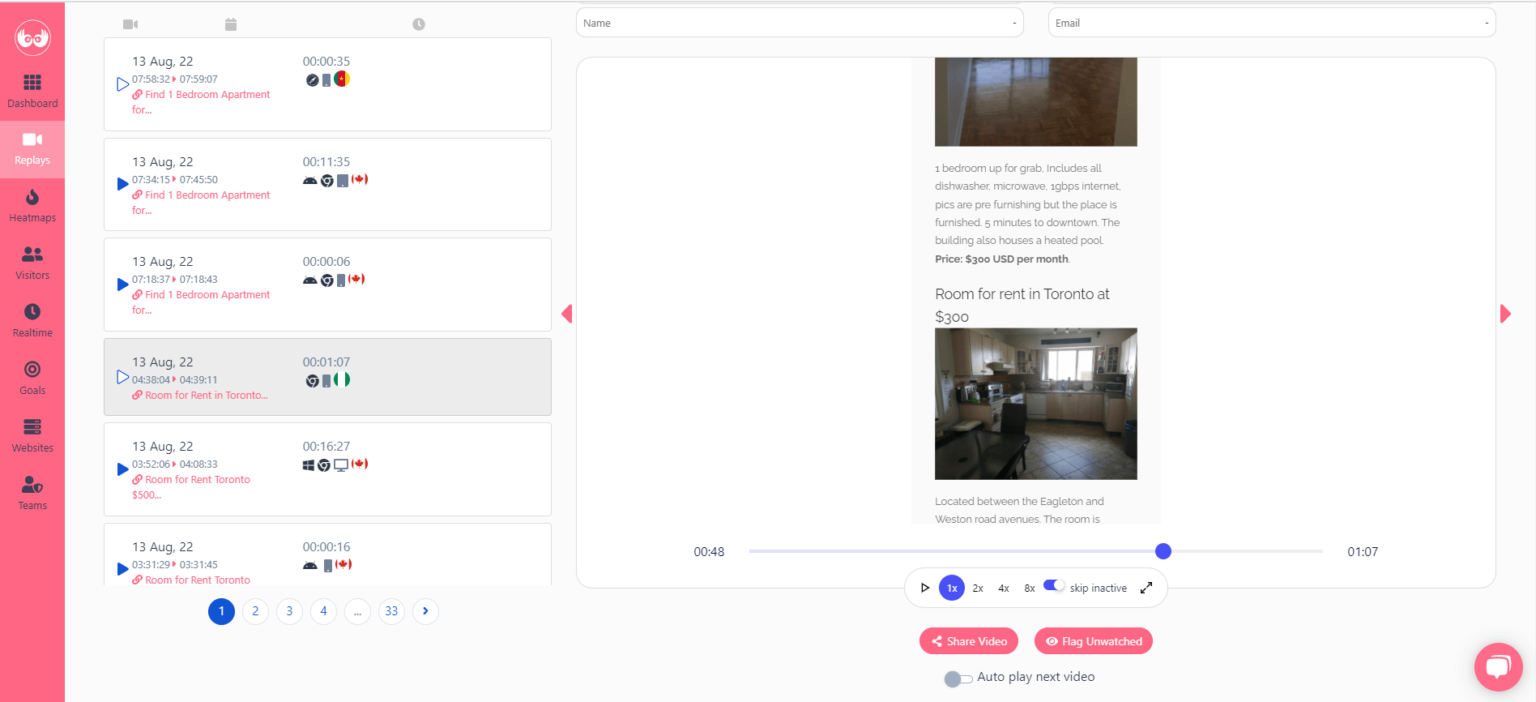Viewport: 1536px width, 702px height.
Task: Click the replay progress slider handle
Action: point(1163,551)
